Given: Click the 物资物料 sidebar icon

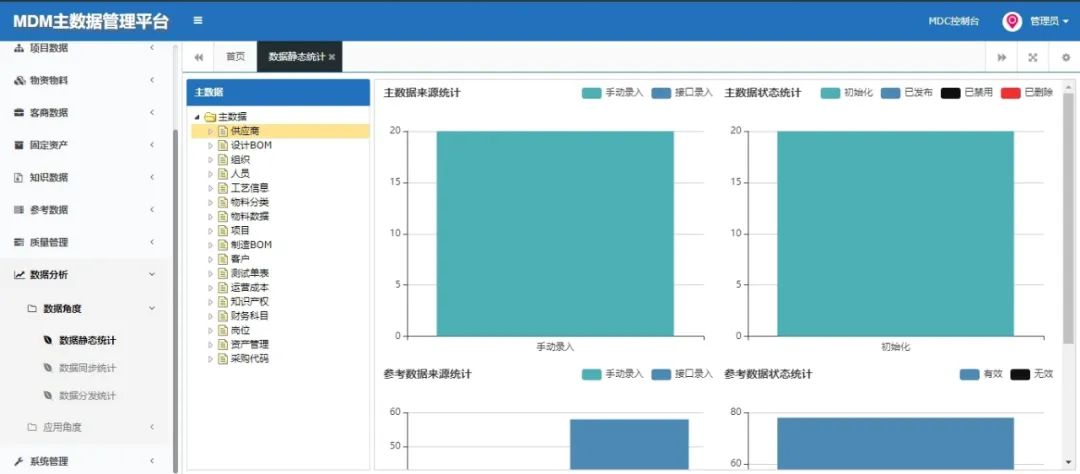Looking at the screenshot, I should (19, 80).
